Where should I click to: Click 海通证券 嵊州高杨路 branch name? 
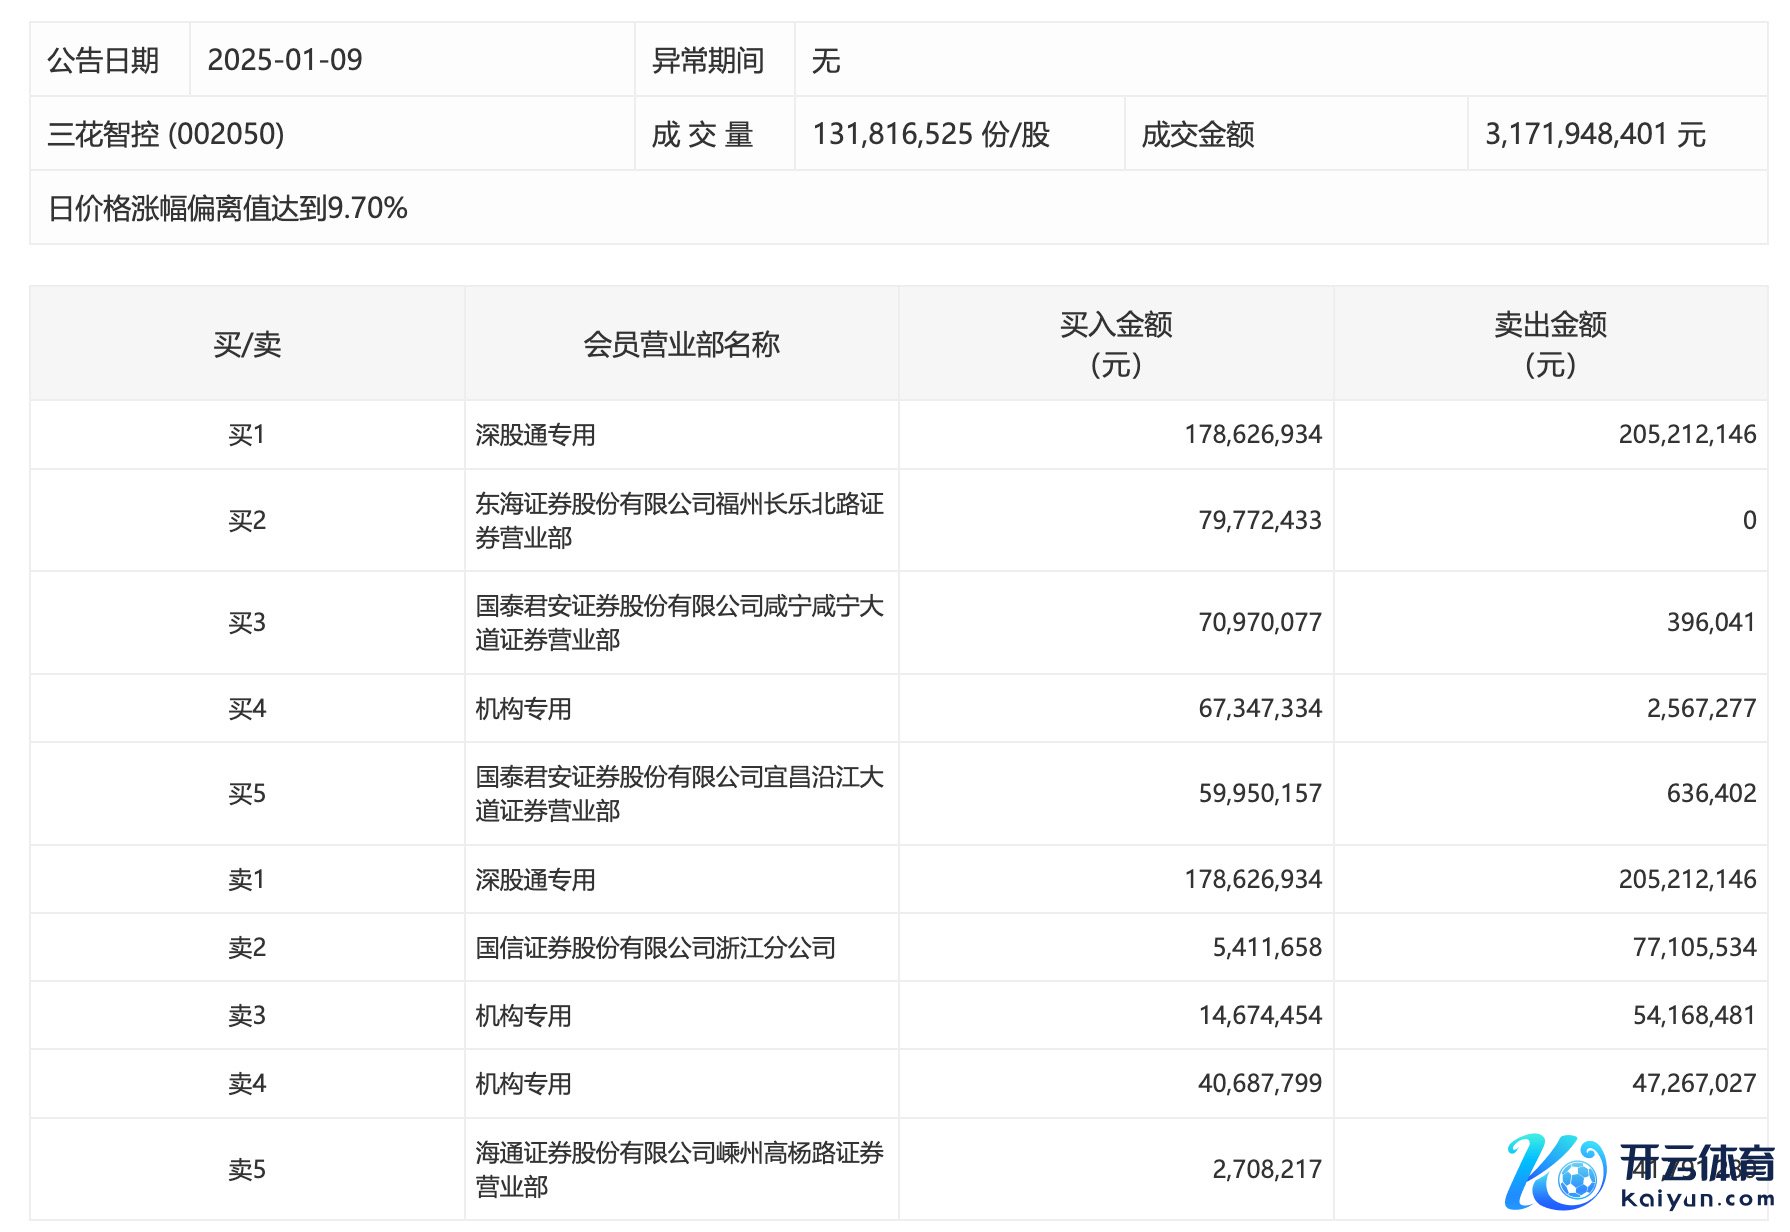[679, 1169]
